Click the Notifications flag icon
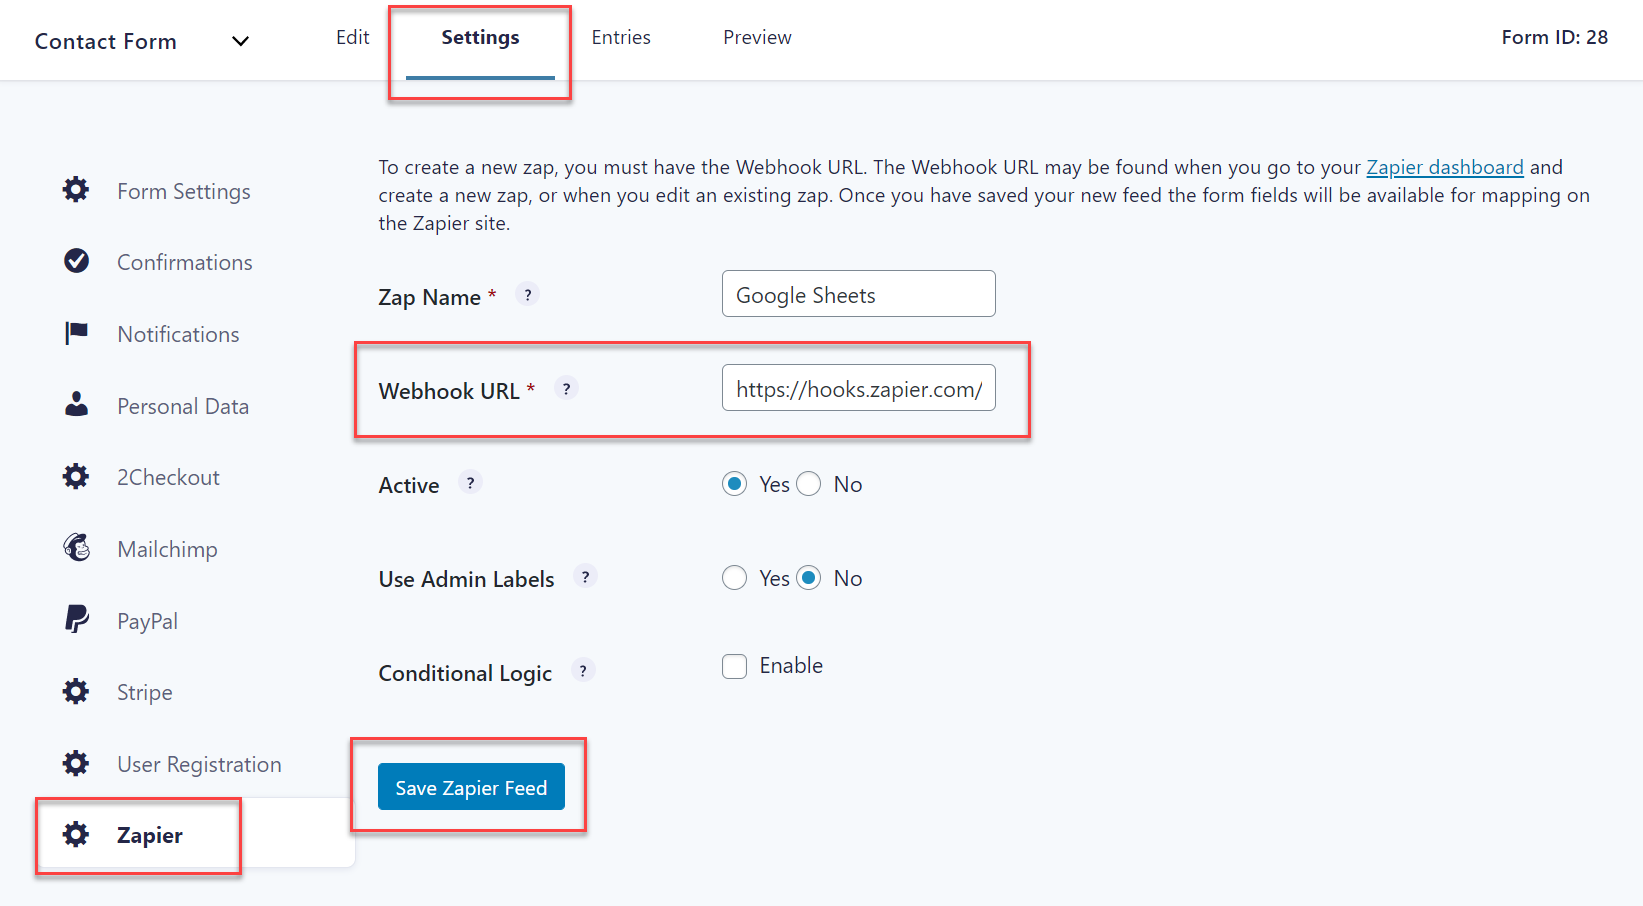The height and width of the screenshot is (906, 1643). 76,333
